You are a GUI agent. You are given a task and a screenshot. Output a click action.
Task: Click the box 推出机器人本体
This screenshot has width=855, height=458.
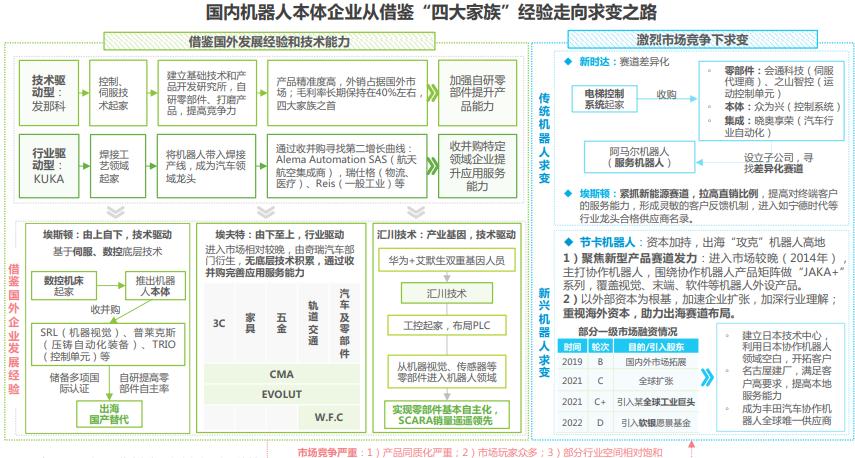point(155,286)
